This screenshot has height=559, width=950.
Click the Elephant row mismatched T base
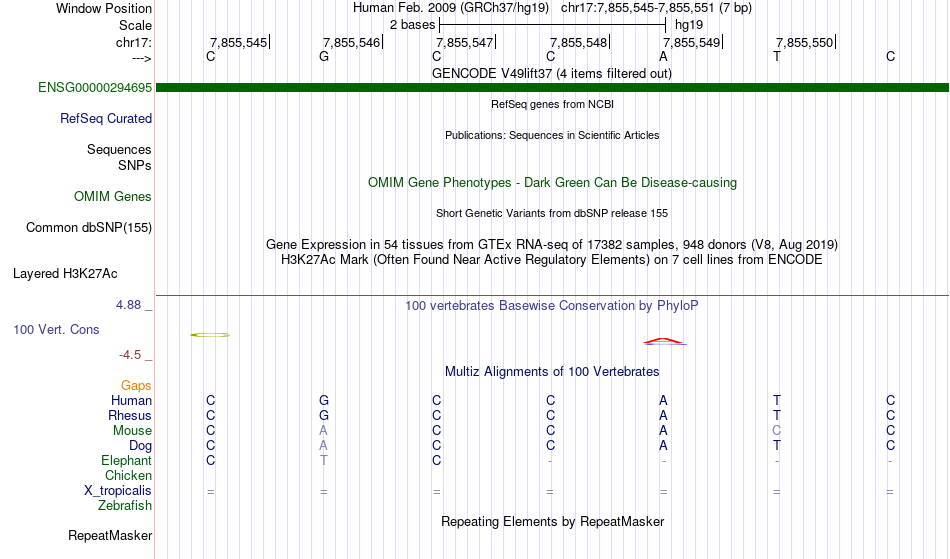pyautogui.click(x=324, y=461)
